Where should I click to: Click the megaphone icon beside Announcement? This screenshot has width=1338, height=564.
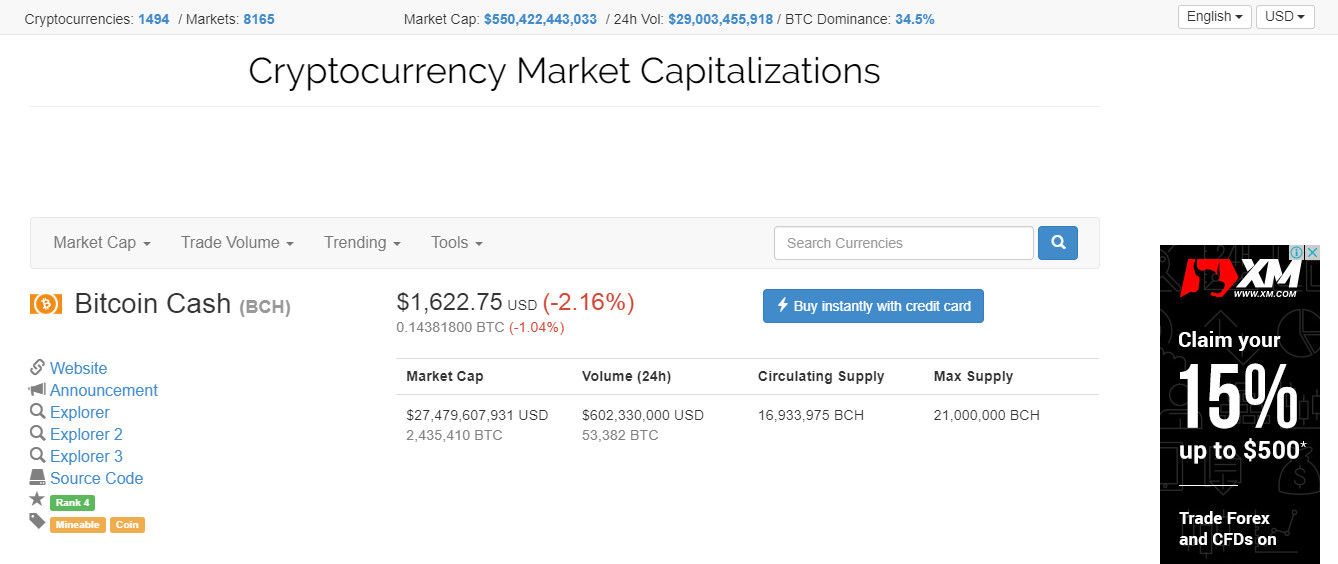(37, 389)
